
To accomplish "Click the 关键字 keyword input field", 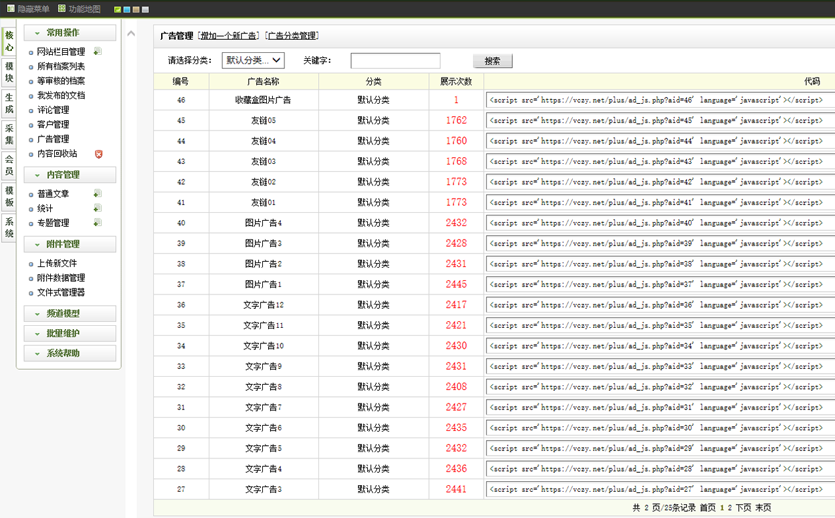I will tap(395, 61).
